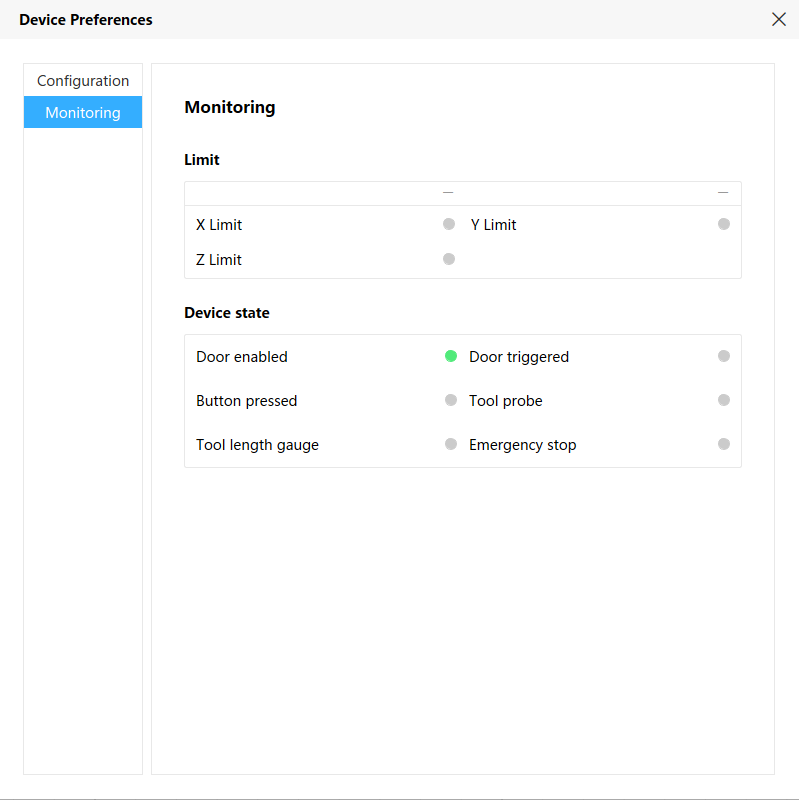Click the X Limit status indicator
Viewport: 799px width, 800px height.
point(449,224)
